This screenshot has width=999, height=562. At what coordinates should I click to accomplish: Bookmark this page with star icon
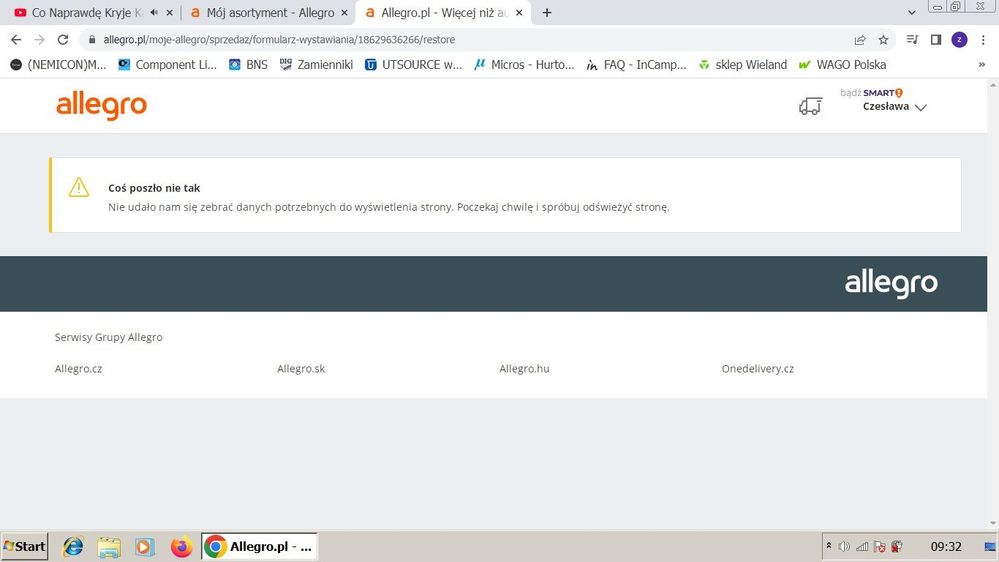[883, 40]
